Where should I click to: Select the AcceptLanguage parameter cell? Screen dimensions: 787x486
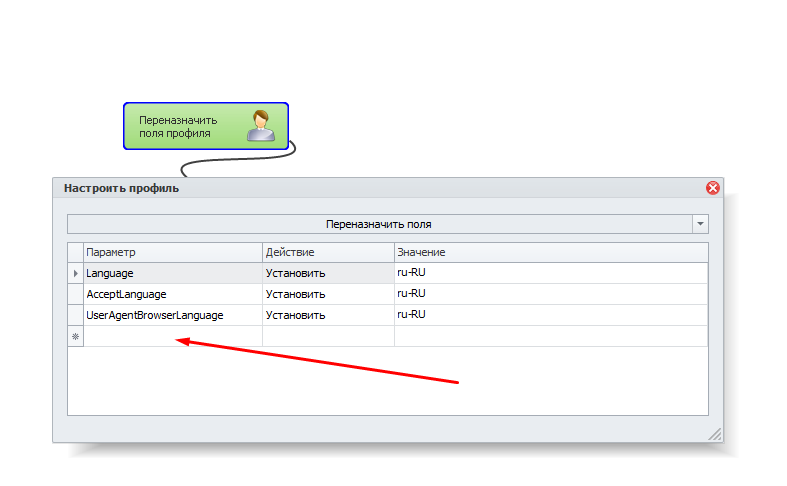point(173,294)
